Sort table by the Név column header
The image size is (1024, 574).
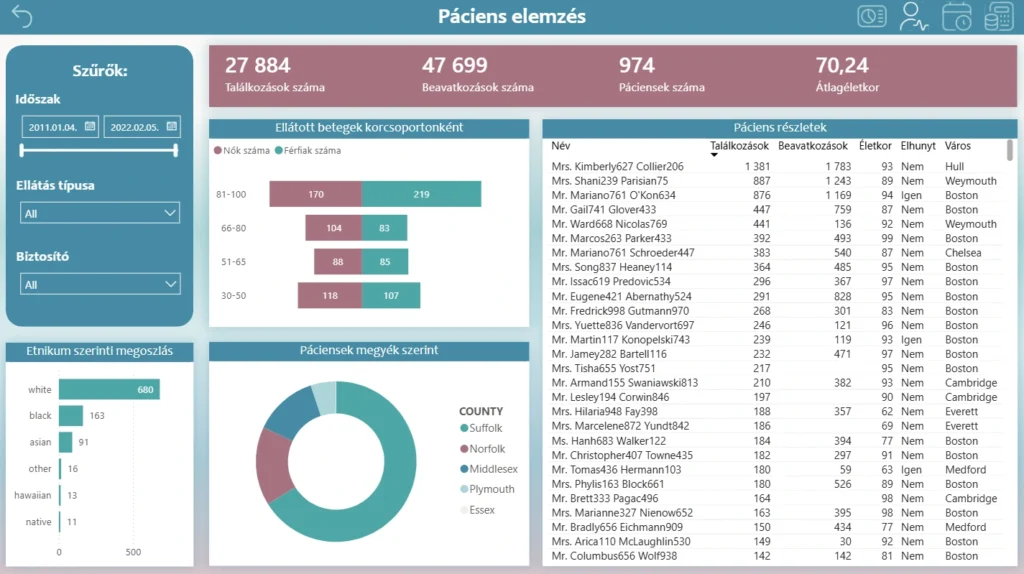tap(561, 146)
